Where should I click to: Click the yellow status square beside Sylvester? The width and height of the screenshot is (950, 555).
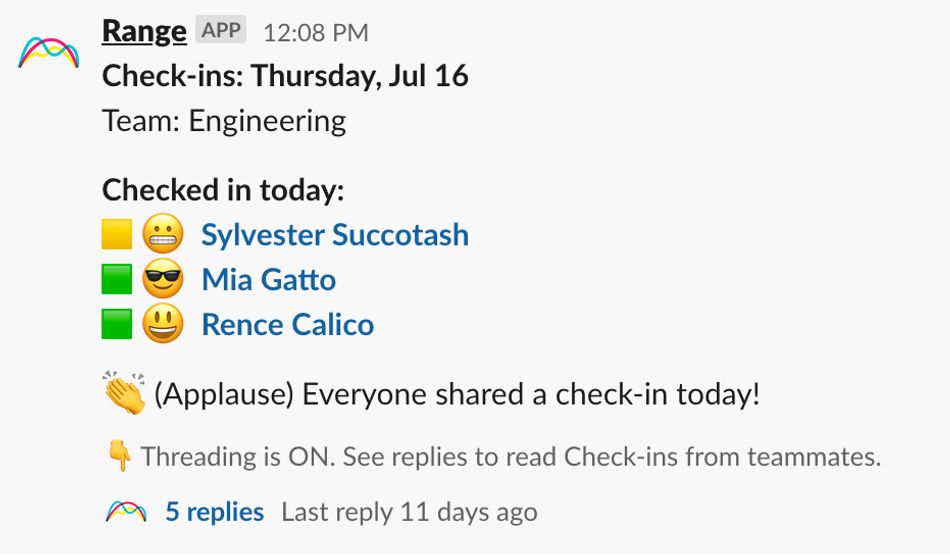[117, 235]
